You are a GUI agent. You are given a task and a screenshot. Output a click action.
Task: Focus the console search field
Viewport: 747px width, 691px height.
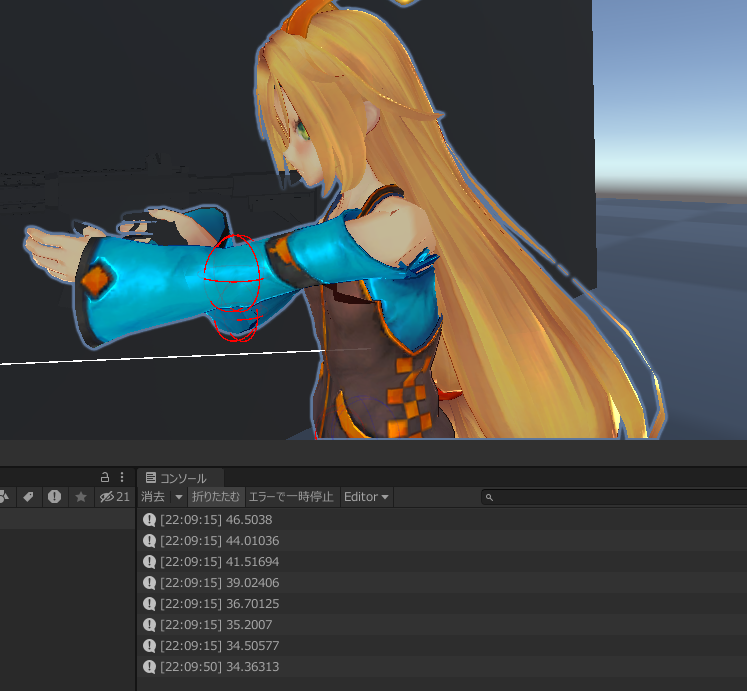[614, 498]
